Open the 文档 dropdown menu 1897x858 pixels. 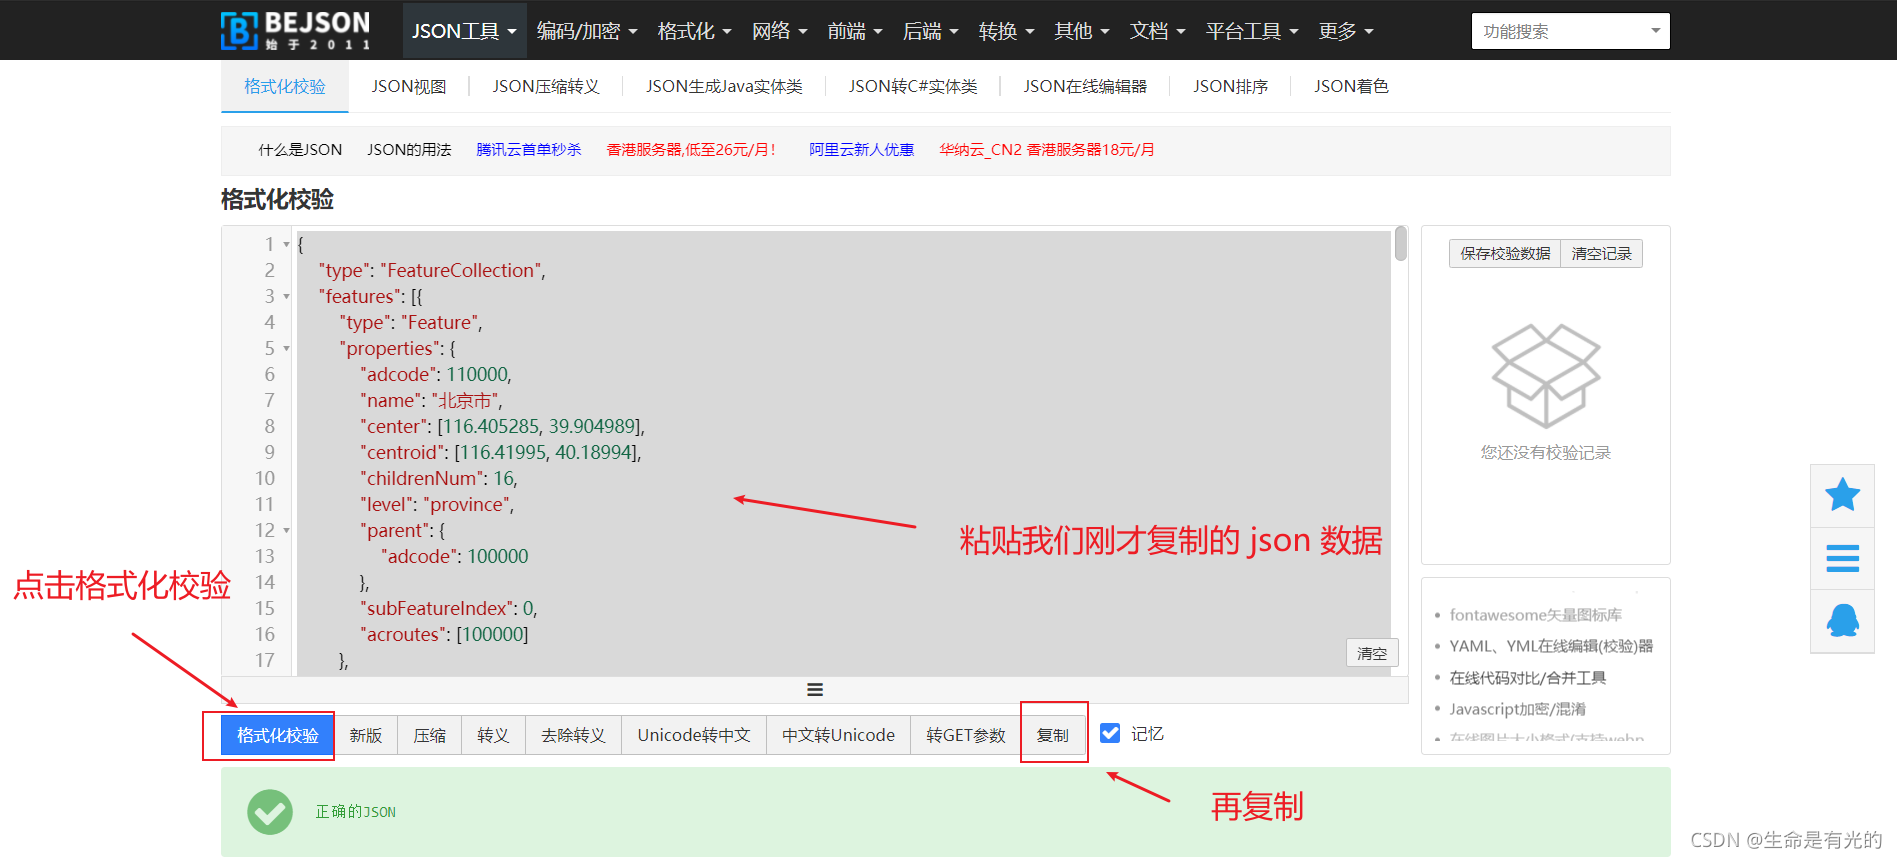coord(1157,31)
